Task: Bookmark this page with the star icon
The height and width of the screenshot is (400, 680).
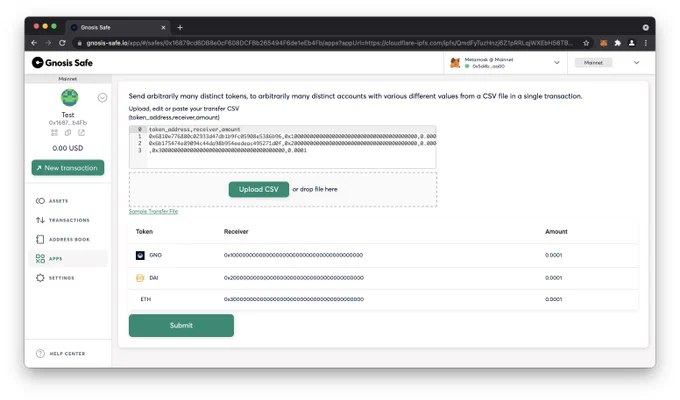Action: (x=586, y=43)
